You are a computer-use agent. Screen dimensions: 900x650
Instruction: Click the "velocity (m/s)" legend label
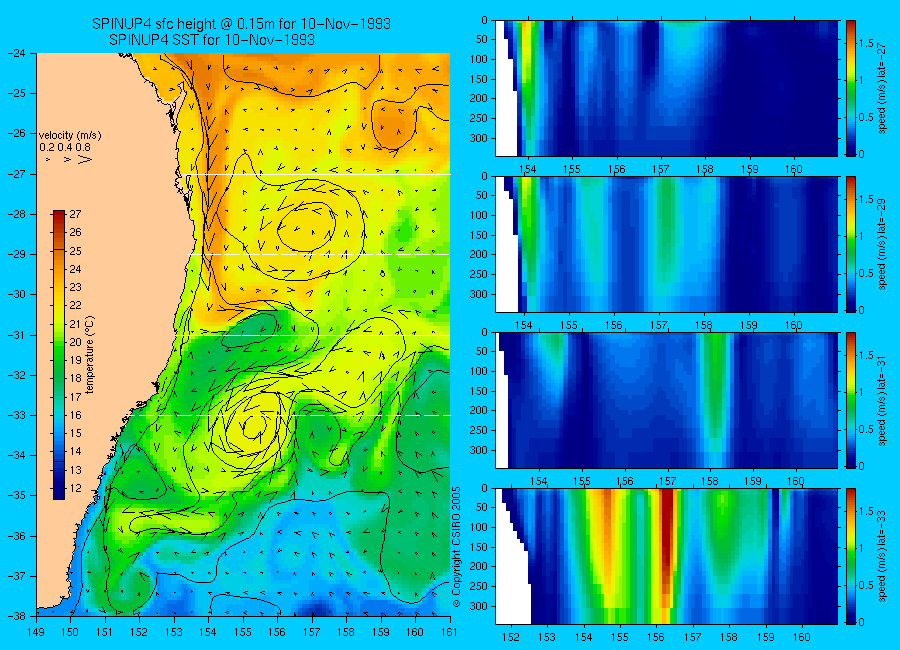70,136
